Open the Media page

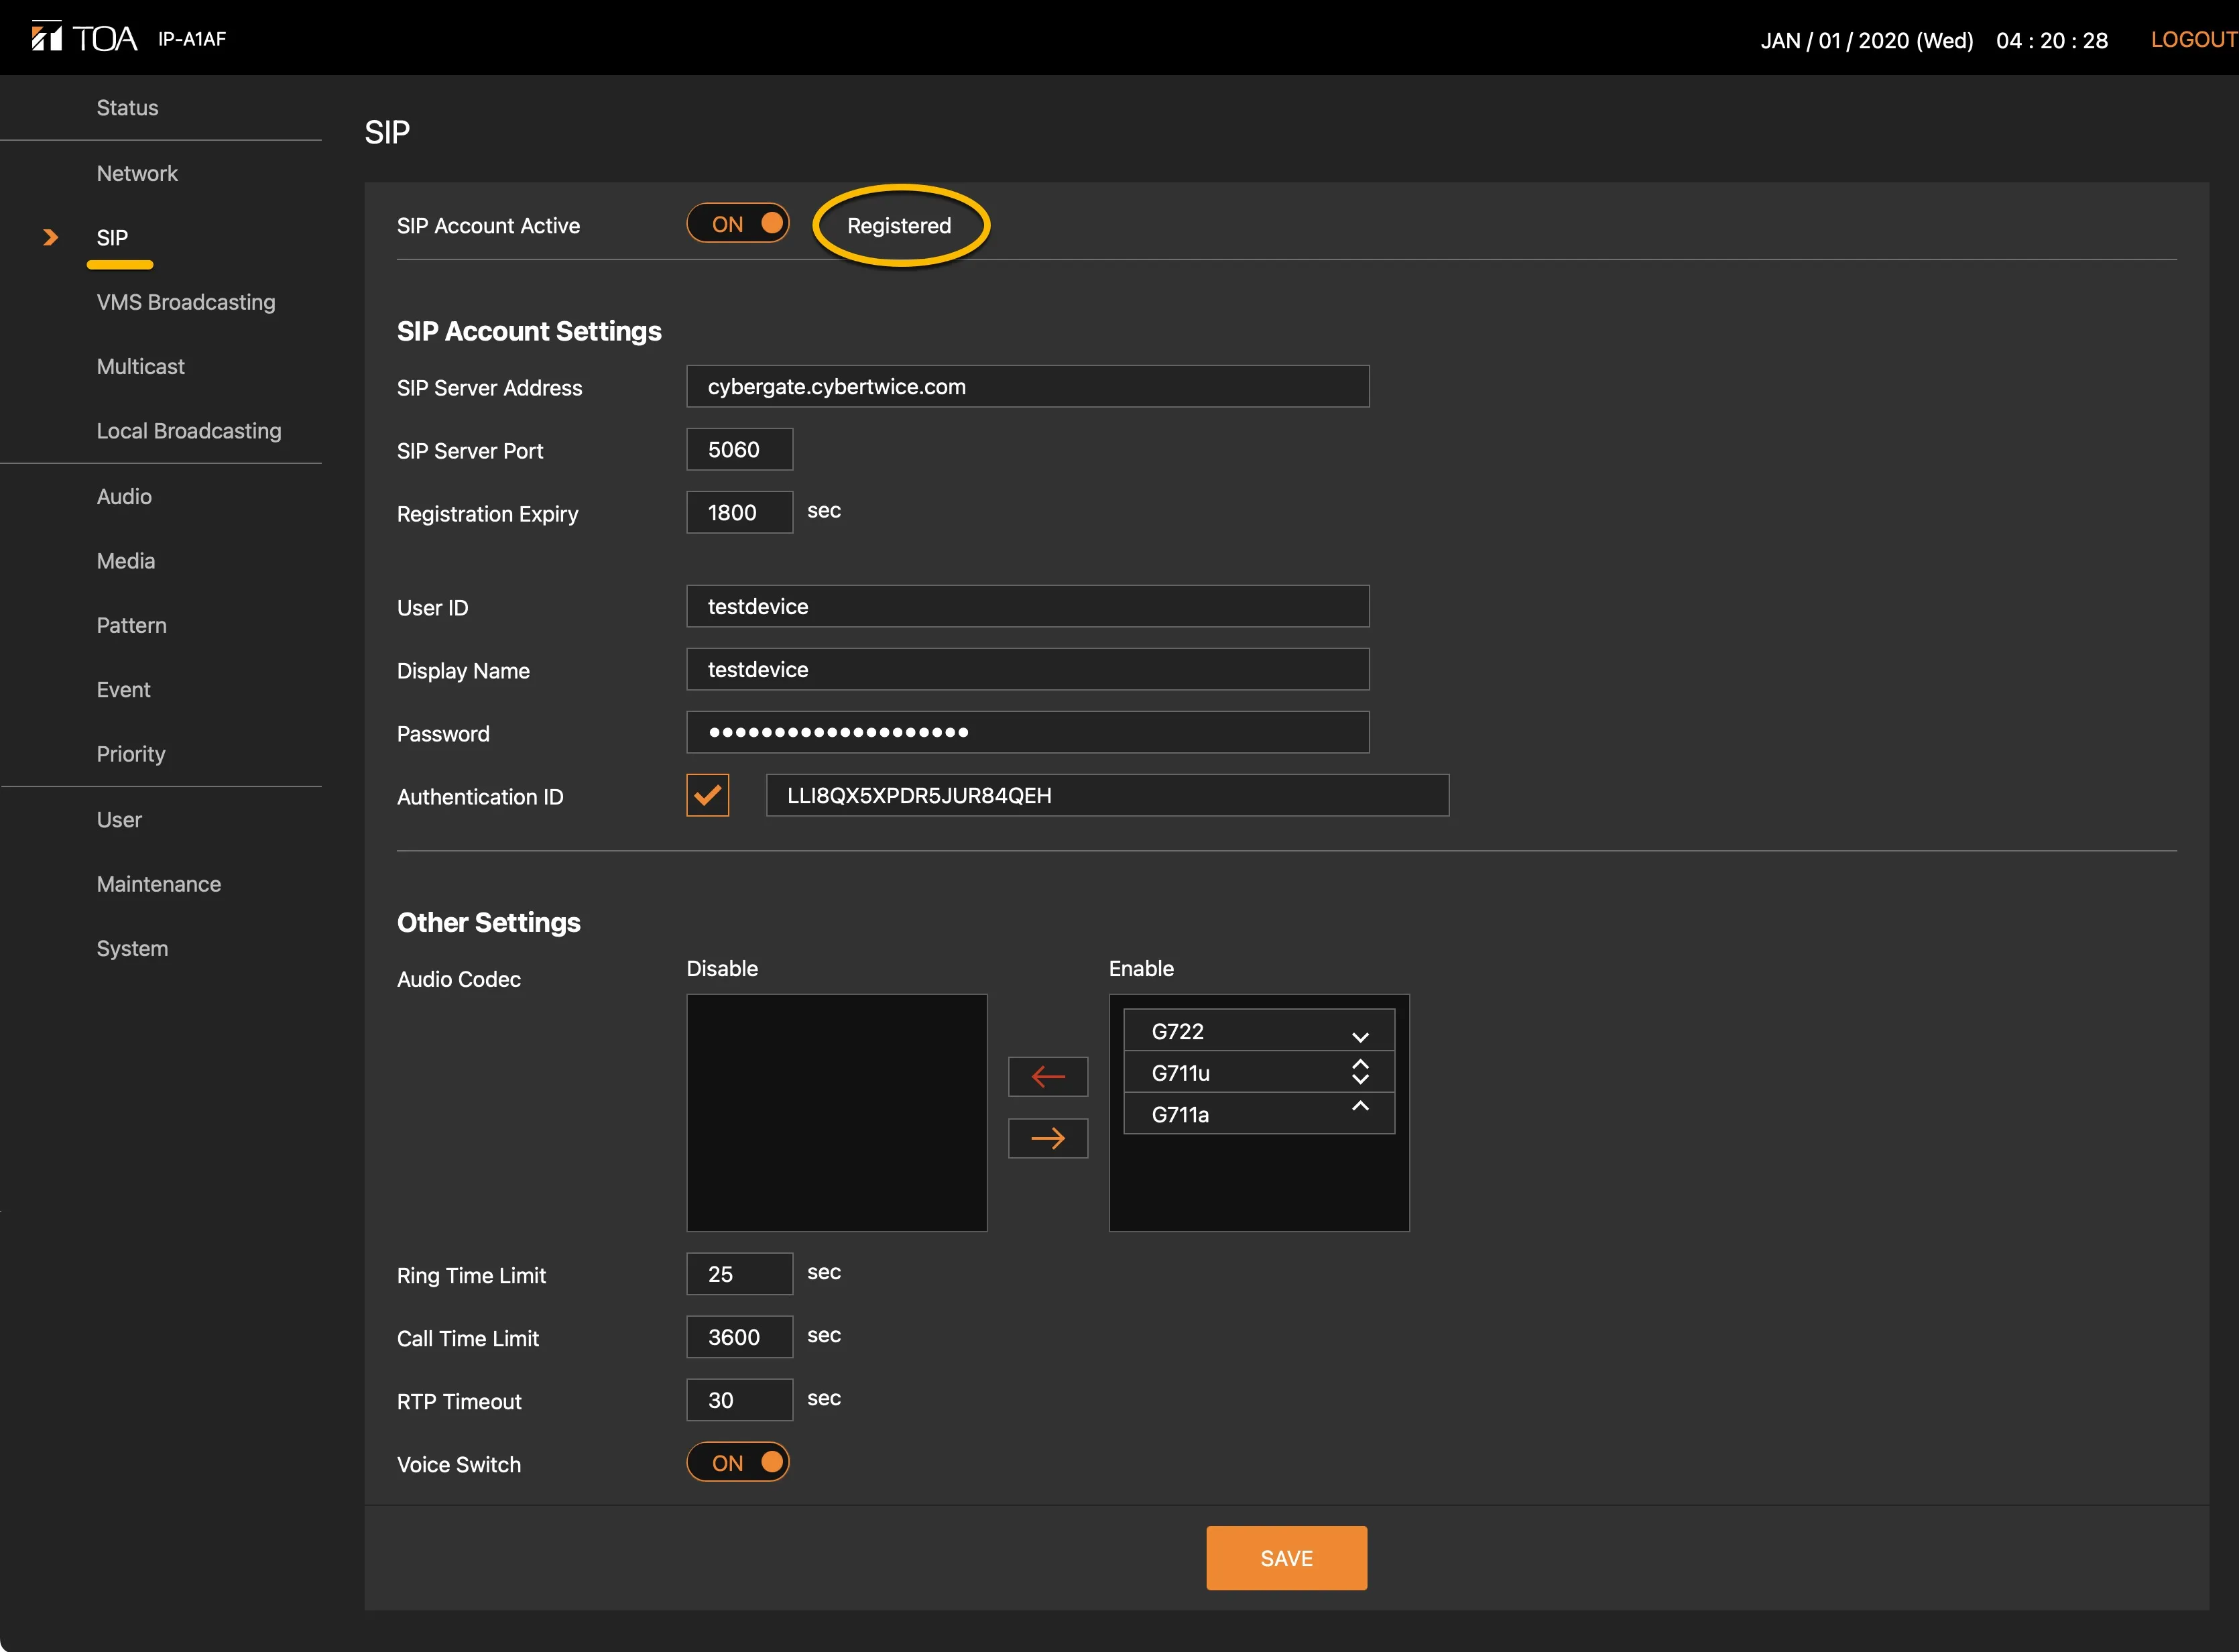coord(126,561)
